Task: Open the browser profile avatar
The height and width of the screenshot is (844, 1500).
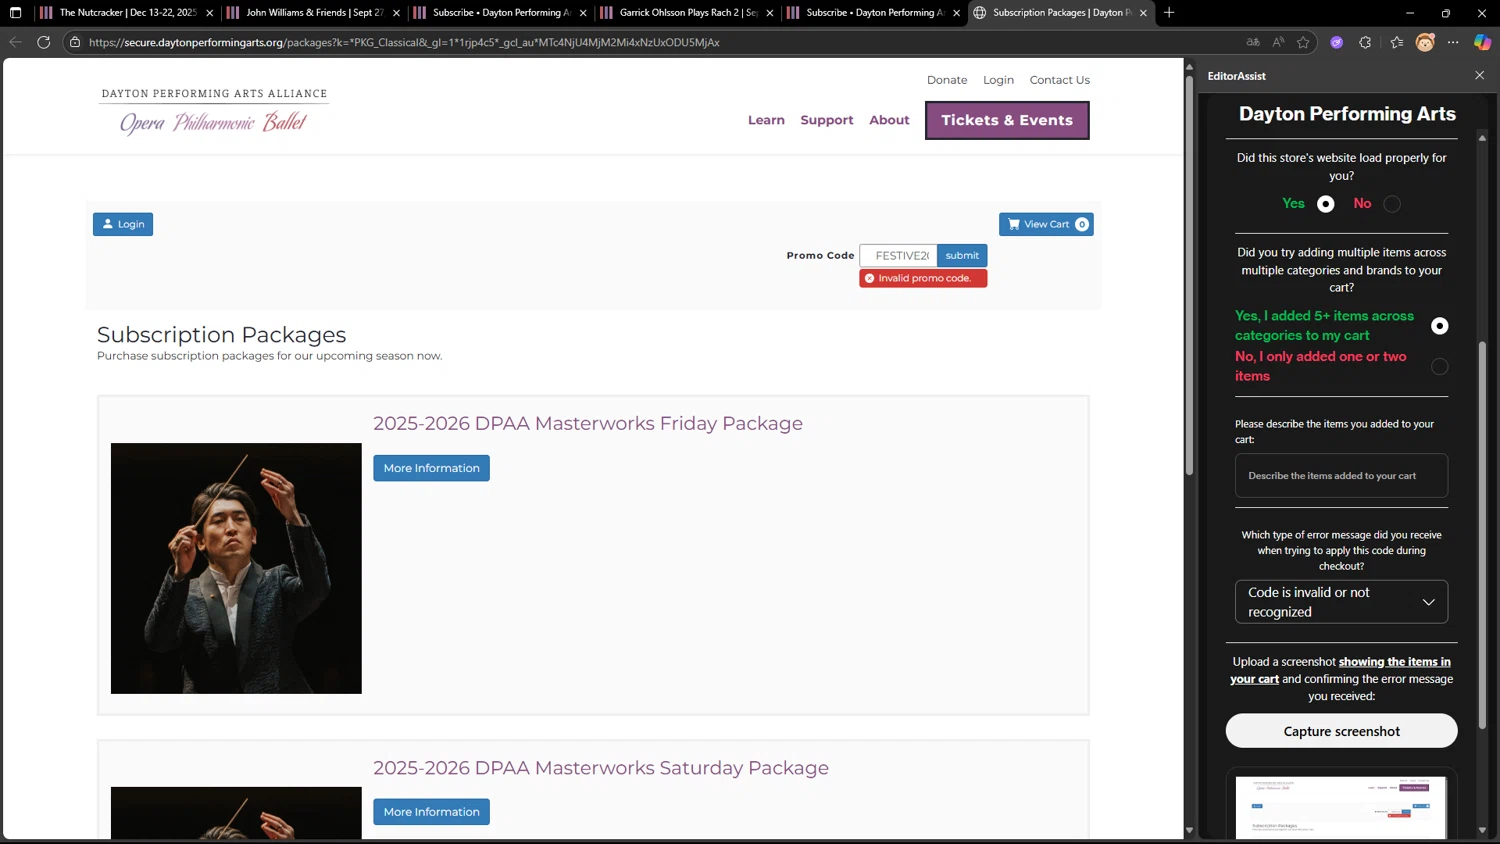Action: (1425, 42)
